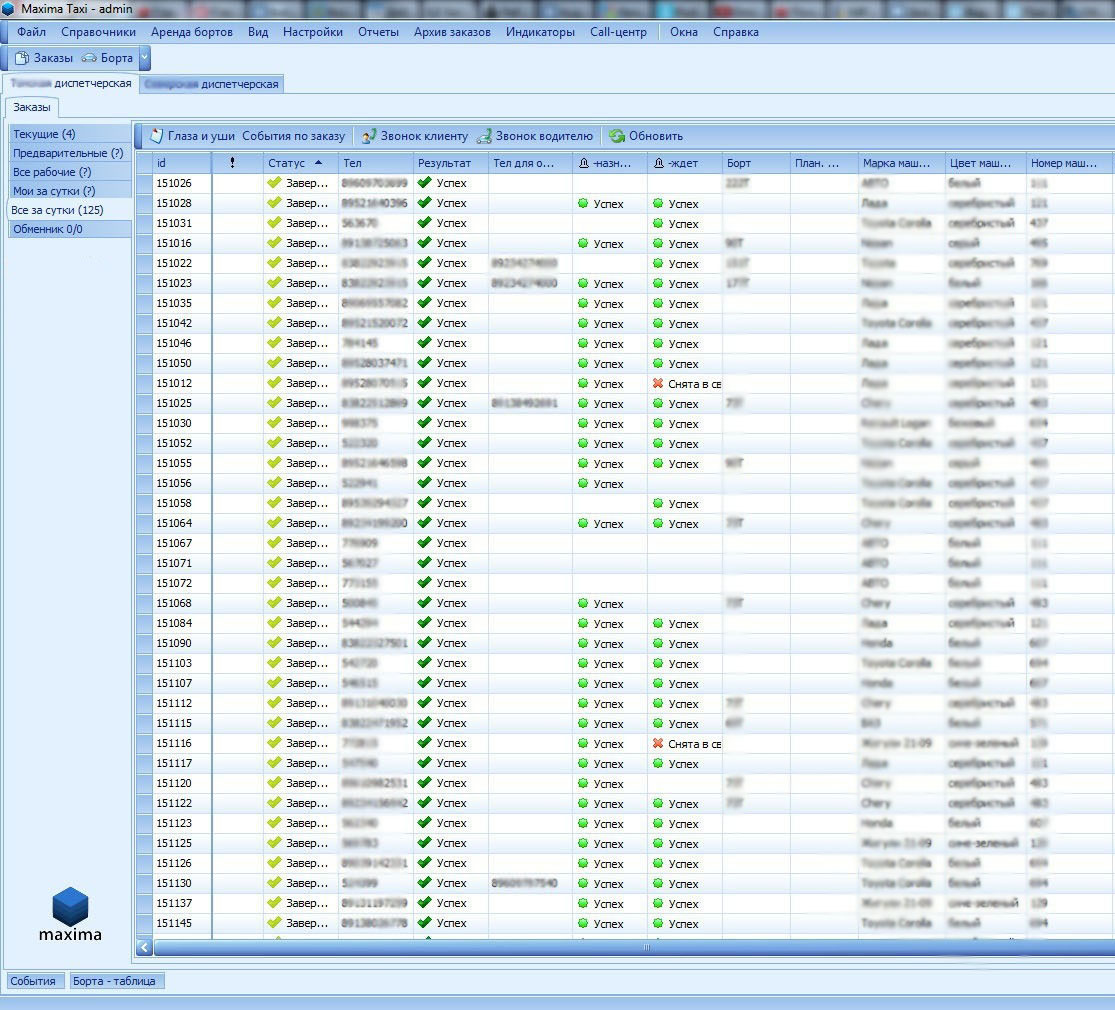
Task: Open the Call-центр menu
Action: click(x=619, y=32)
